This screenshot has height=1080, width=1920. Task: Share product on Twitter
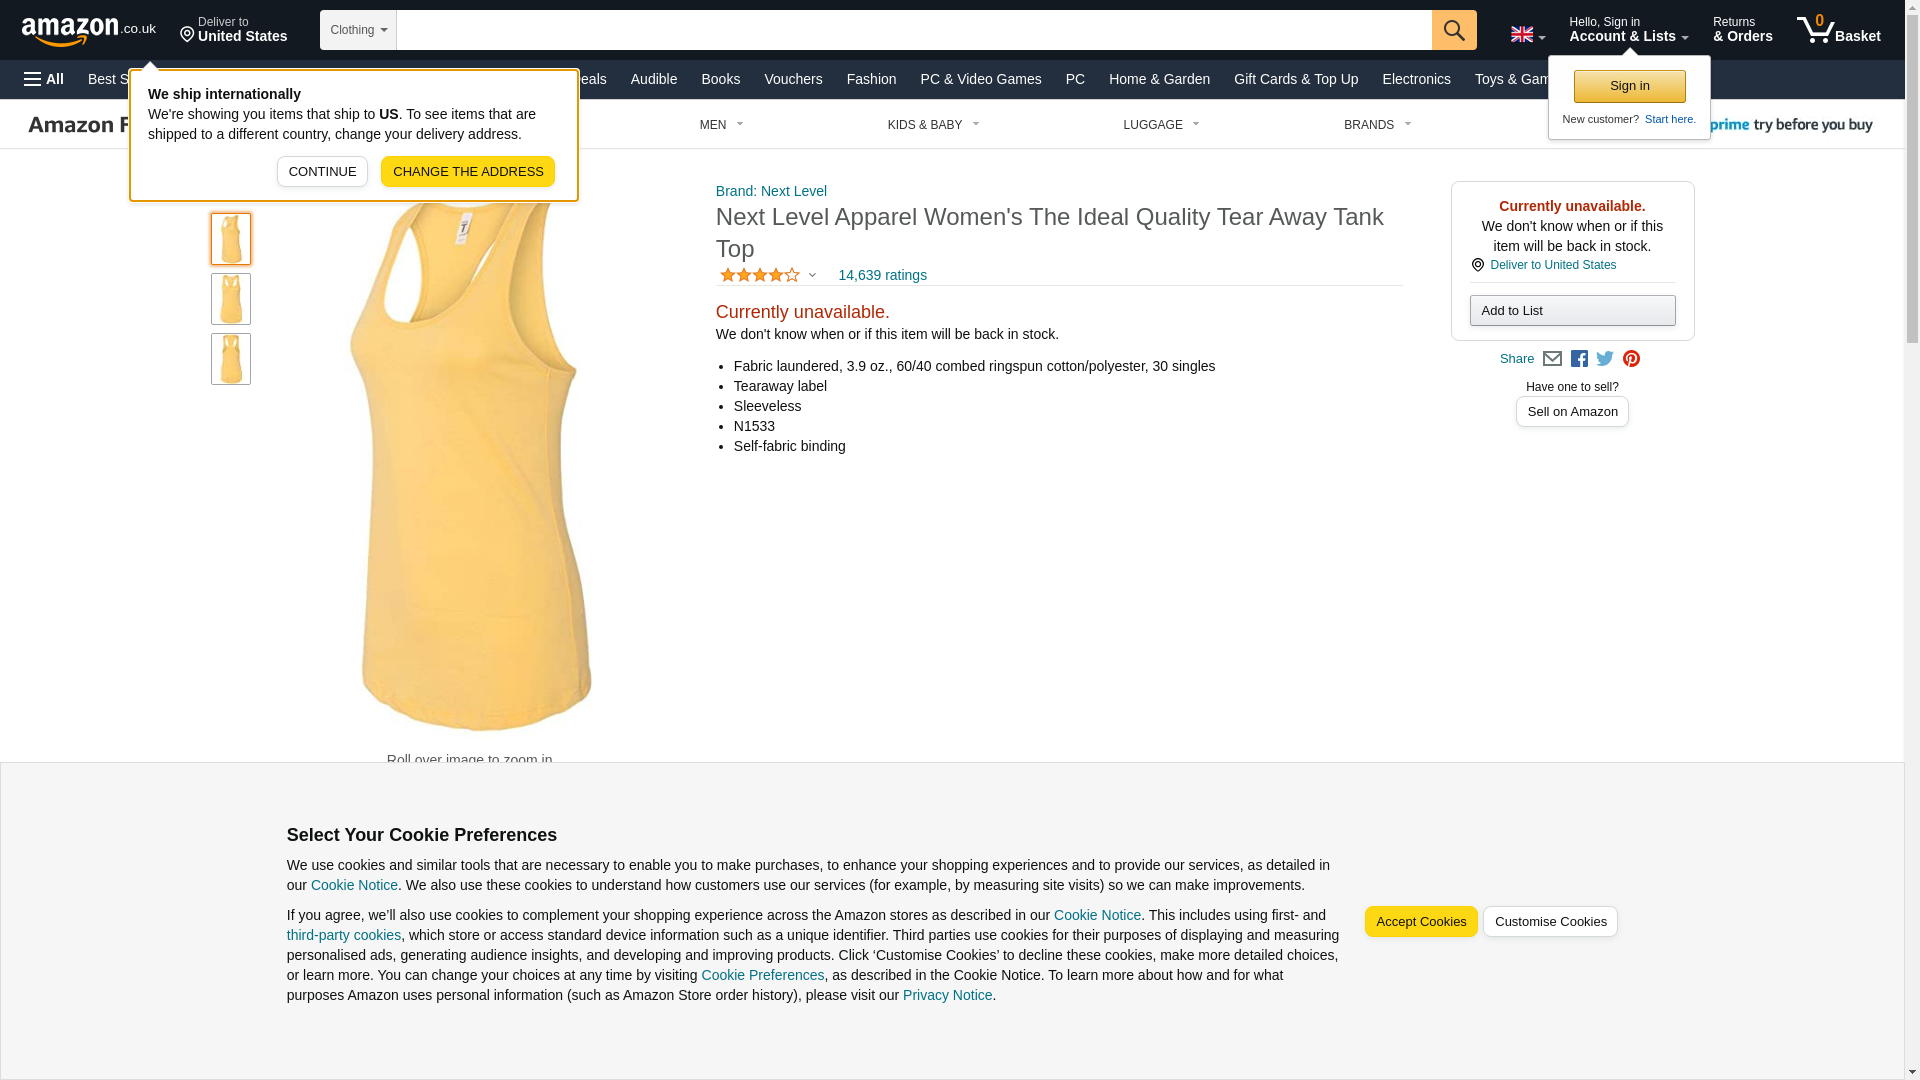[x=1605, y=359]
